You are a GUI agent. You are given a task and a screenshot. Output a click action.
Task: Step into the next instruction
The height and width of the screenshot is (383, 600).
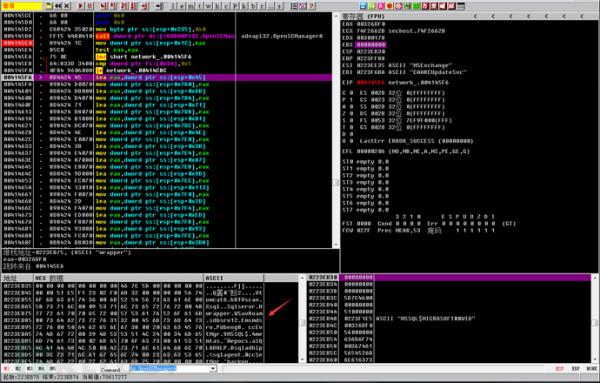coord(103,6)
